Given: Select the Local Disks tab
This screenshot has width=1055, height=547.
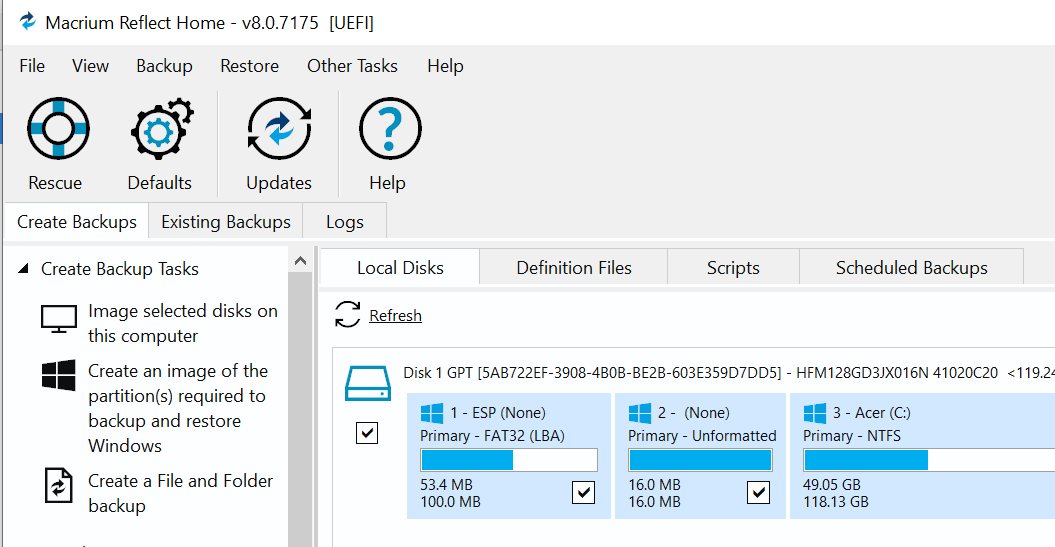Looking at the screenshot, I should (400, 268).
